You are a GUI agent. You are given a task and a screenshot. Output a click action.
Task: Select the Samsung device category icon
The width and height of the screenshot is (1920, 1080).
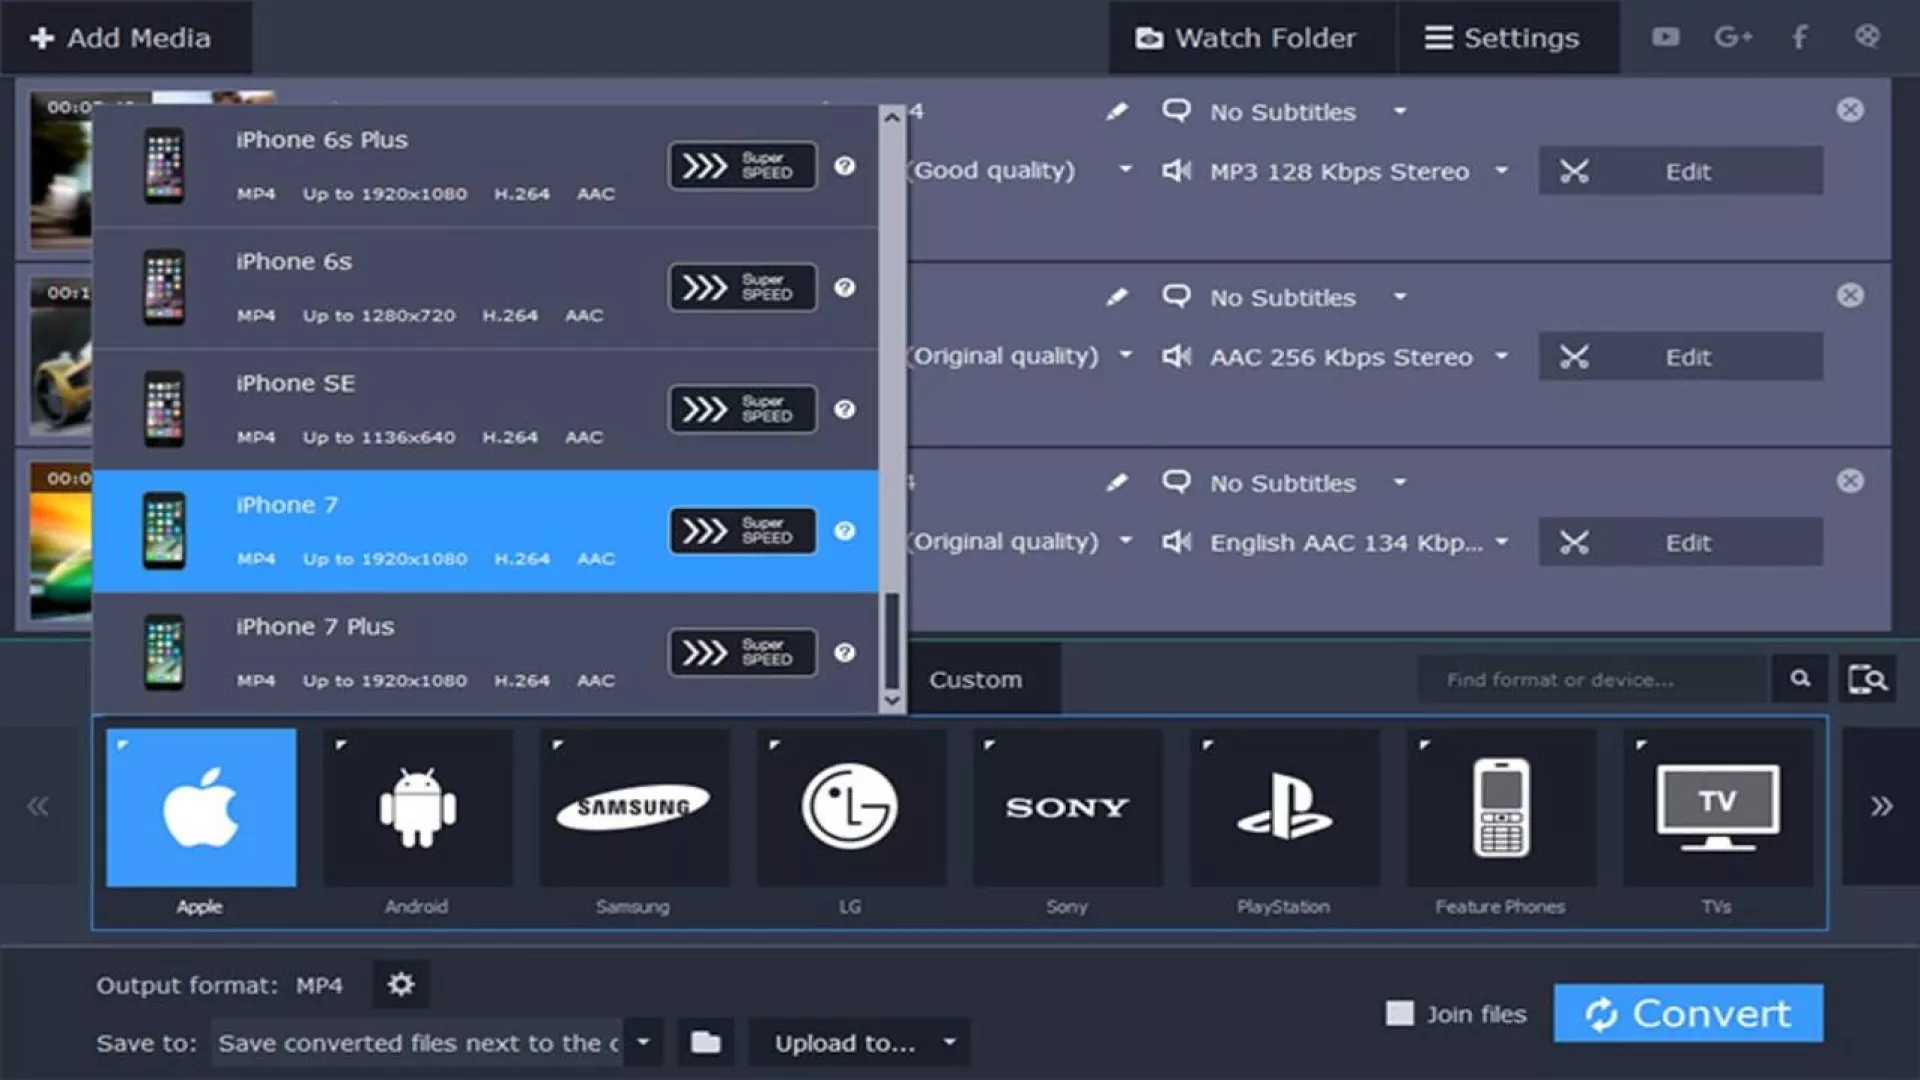pos(634,807)
